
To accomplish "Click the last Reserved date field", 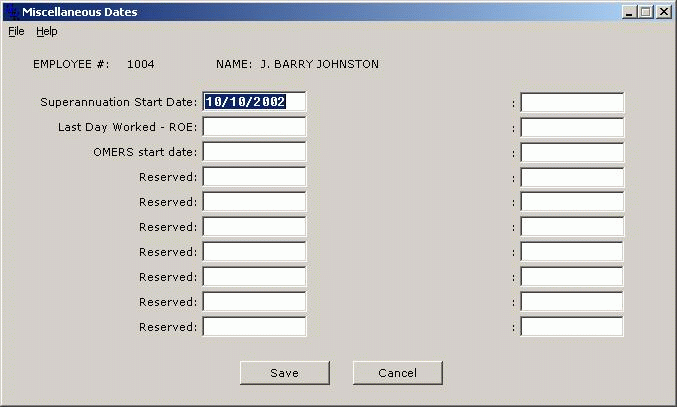I will (x=254, y=327).
